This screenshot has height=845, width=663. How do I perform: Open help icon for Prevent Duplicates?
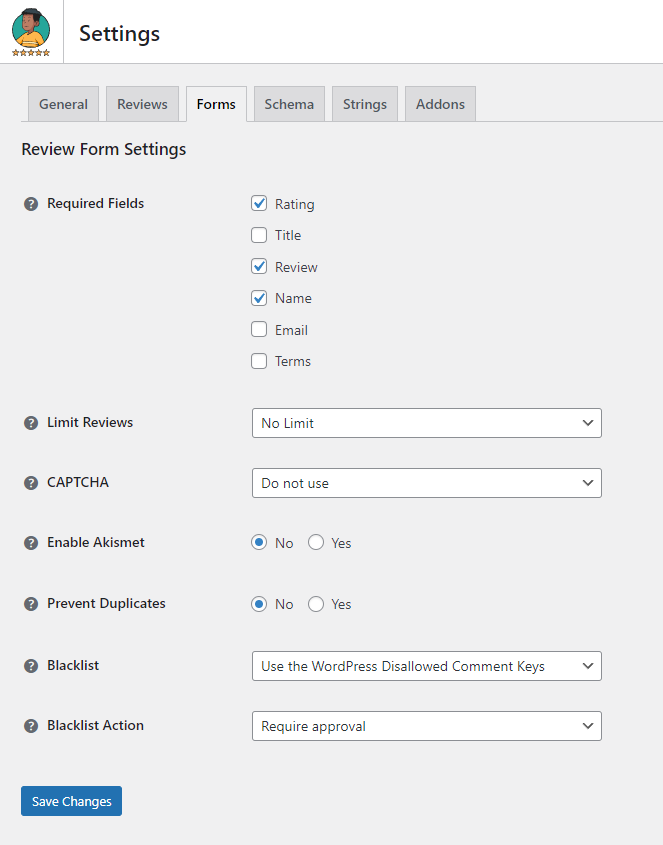31,604
